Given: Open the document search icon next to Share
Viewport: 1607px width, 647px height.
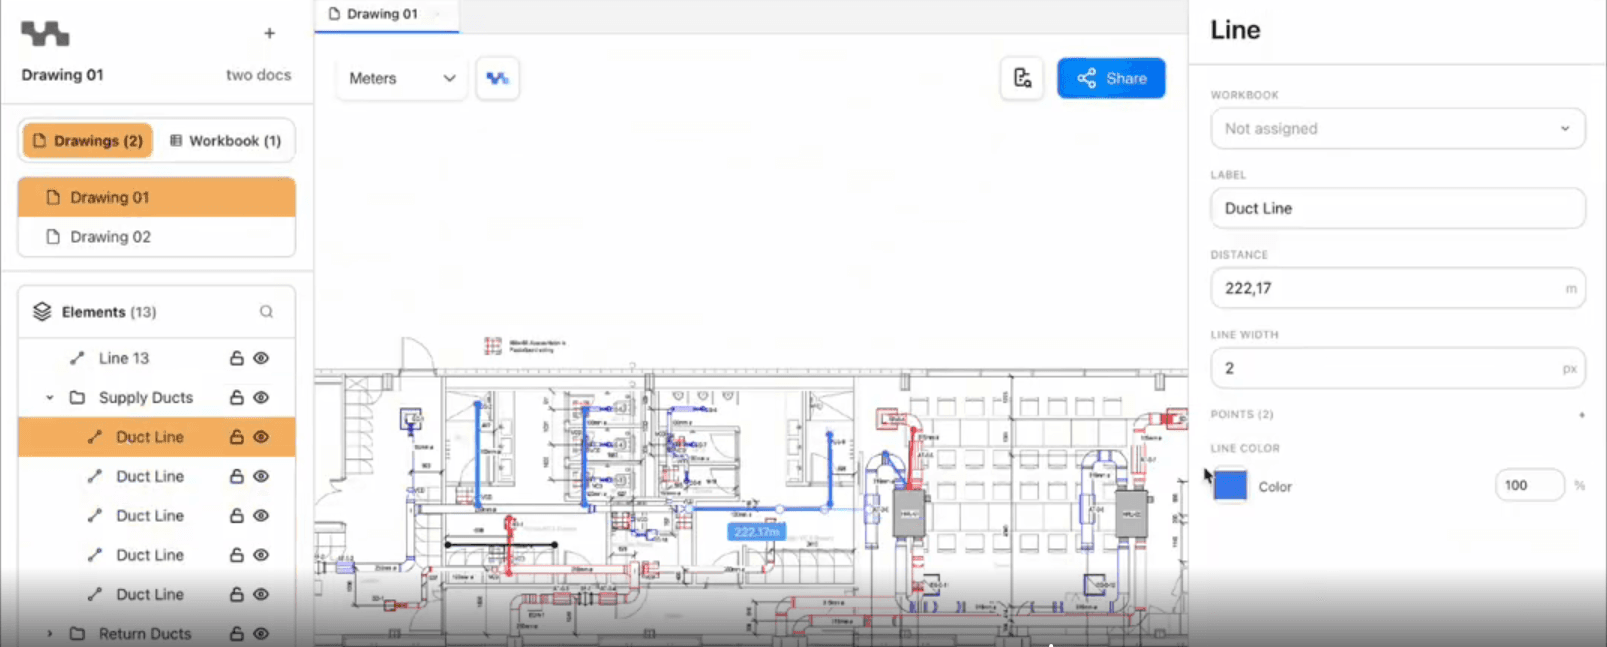Looking at the screenshot, I should (1022, 78).
